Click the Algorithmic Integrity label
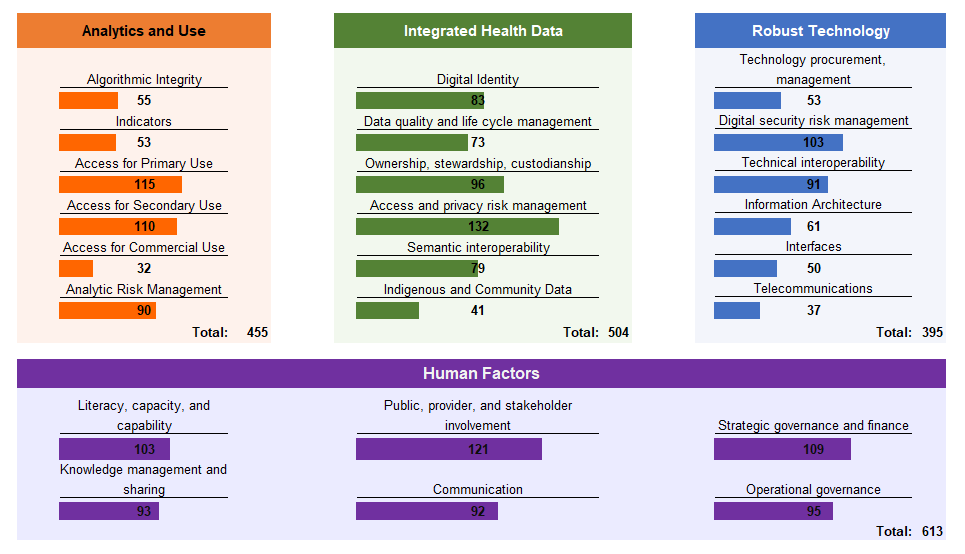 (x=144, y=80)
